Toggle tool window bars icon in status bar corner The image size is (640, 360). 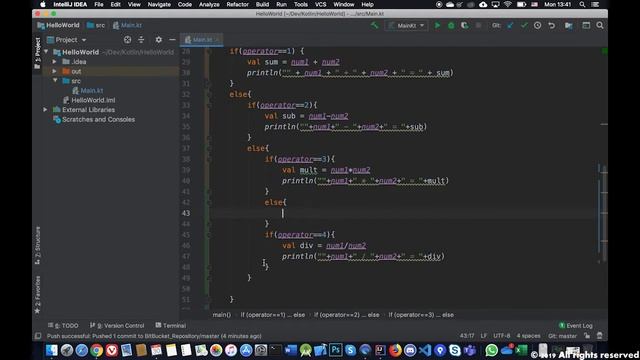tap(38, 336)
